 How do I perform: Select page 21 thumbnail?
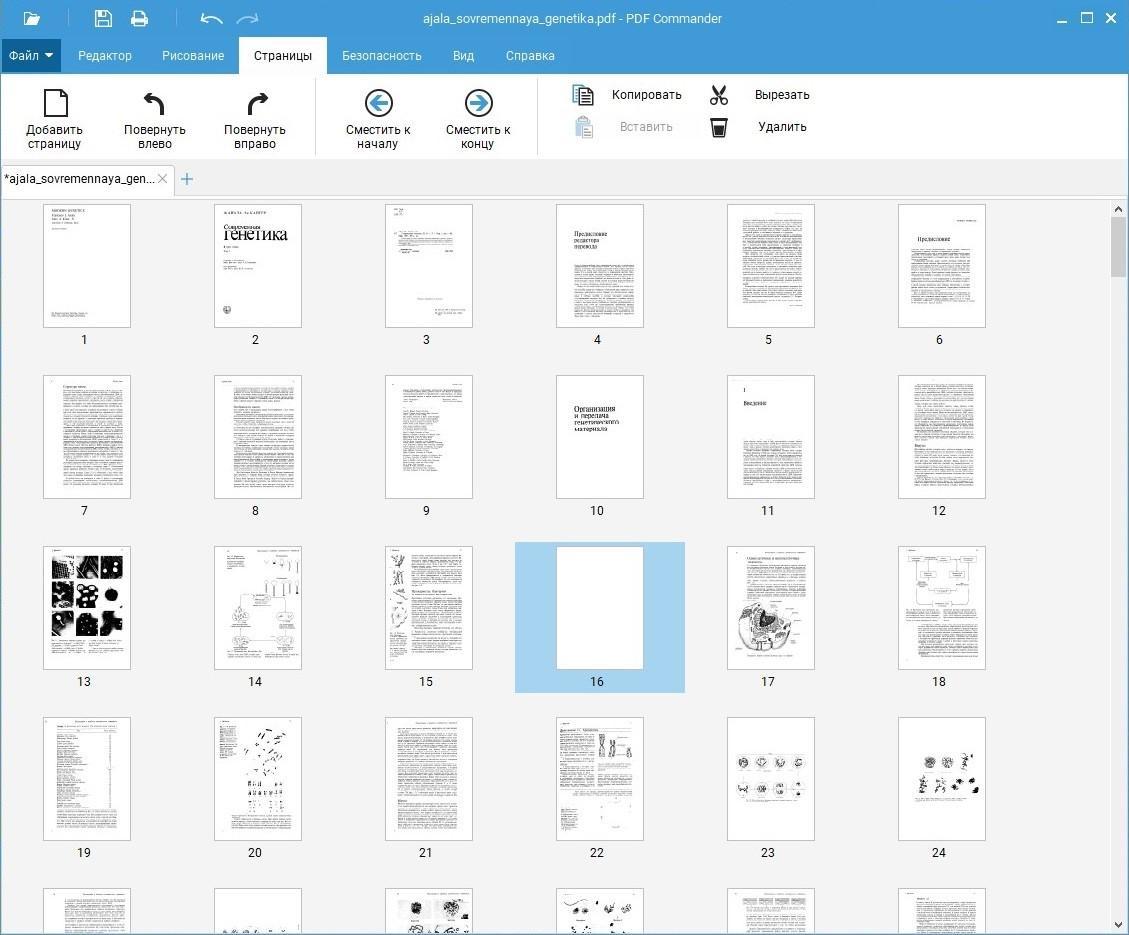[428, 779]
